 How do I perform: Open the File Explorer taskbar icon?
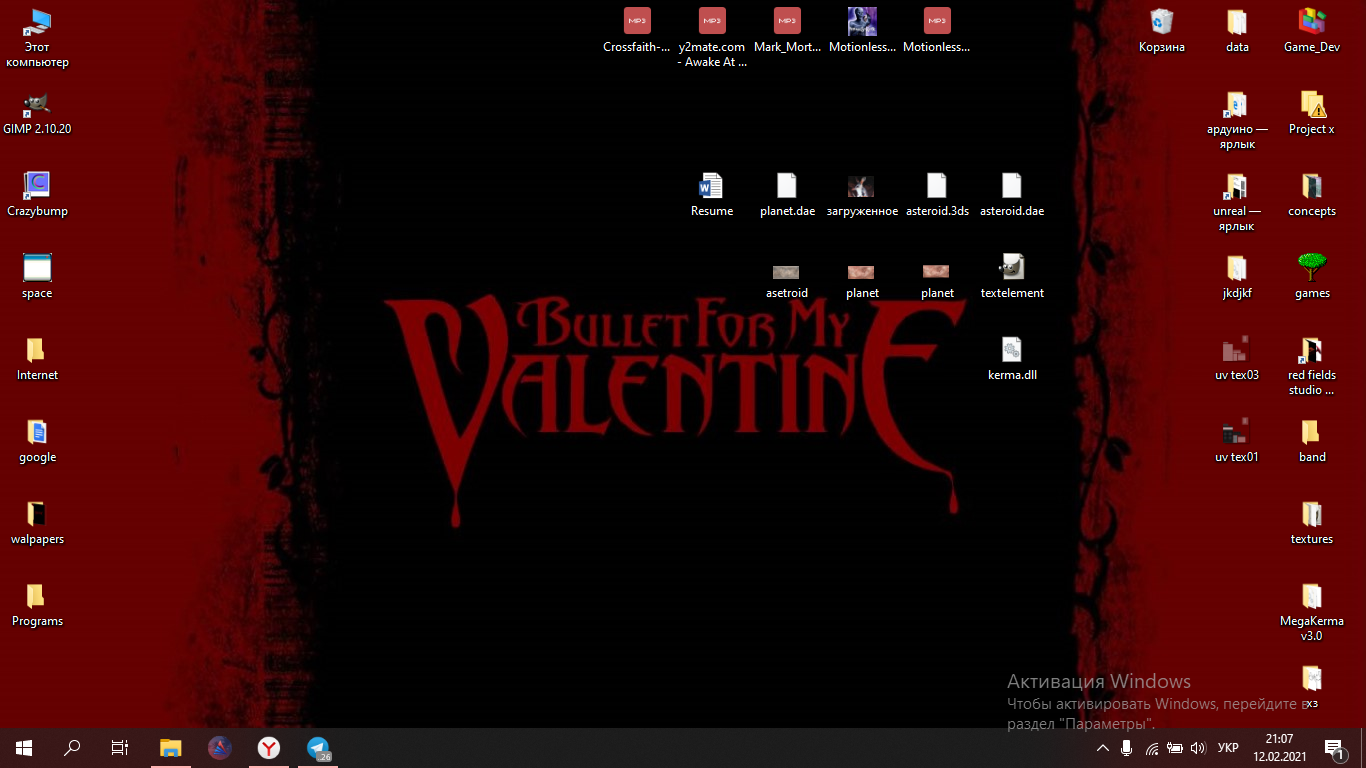tap(171, 748)
